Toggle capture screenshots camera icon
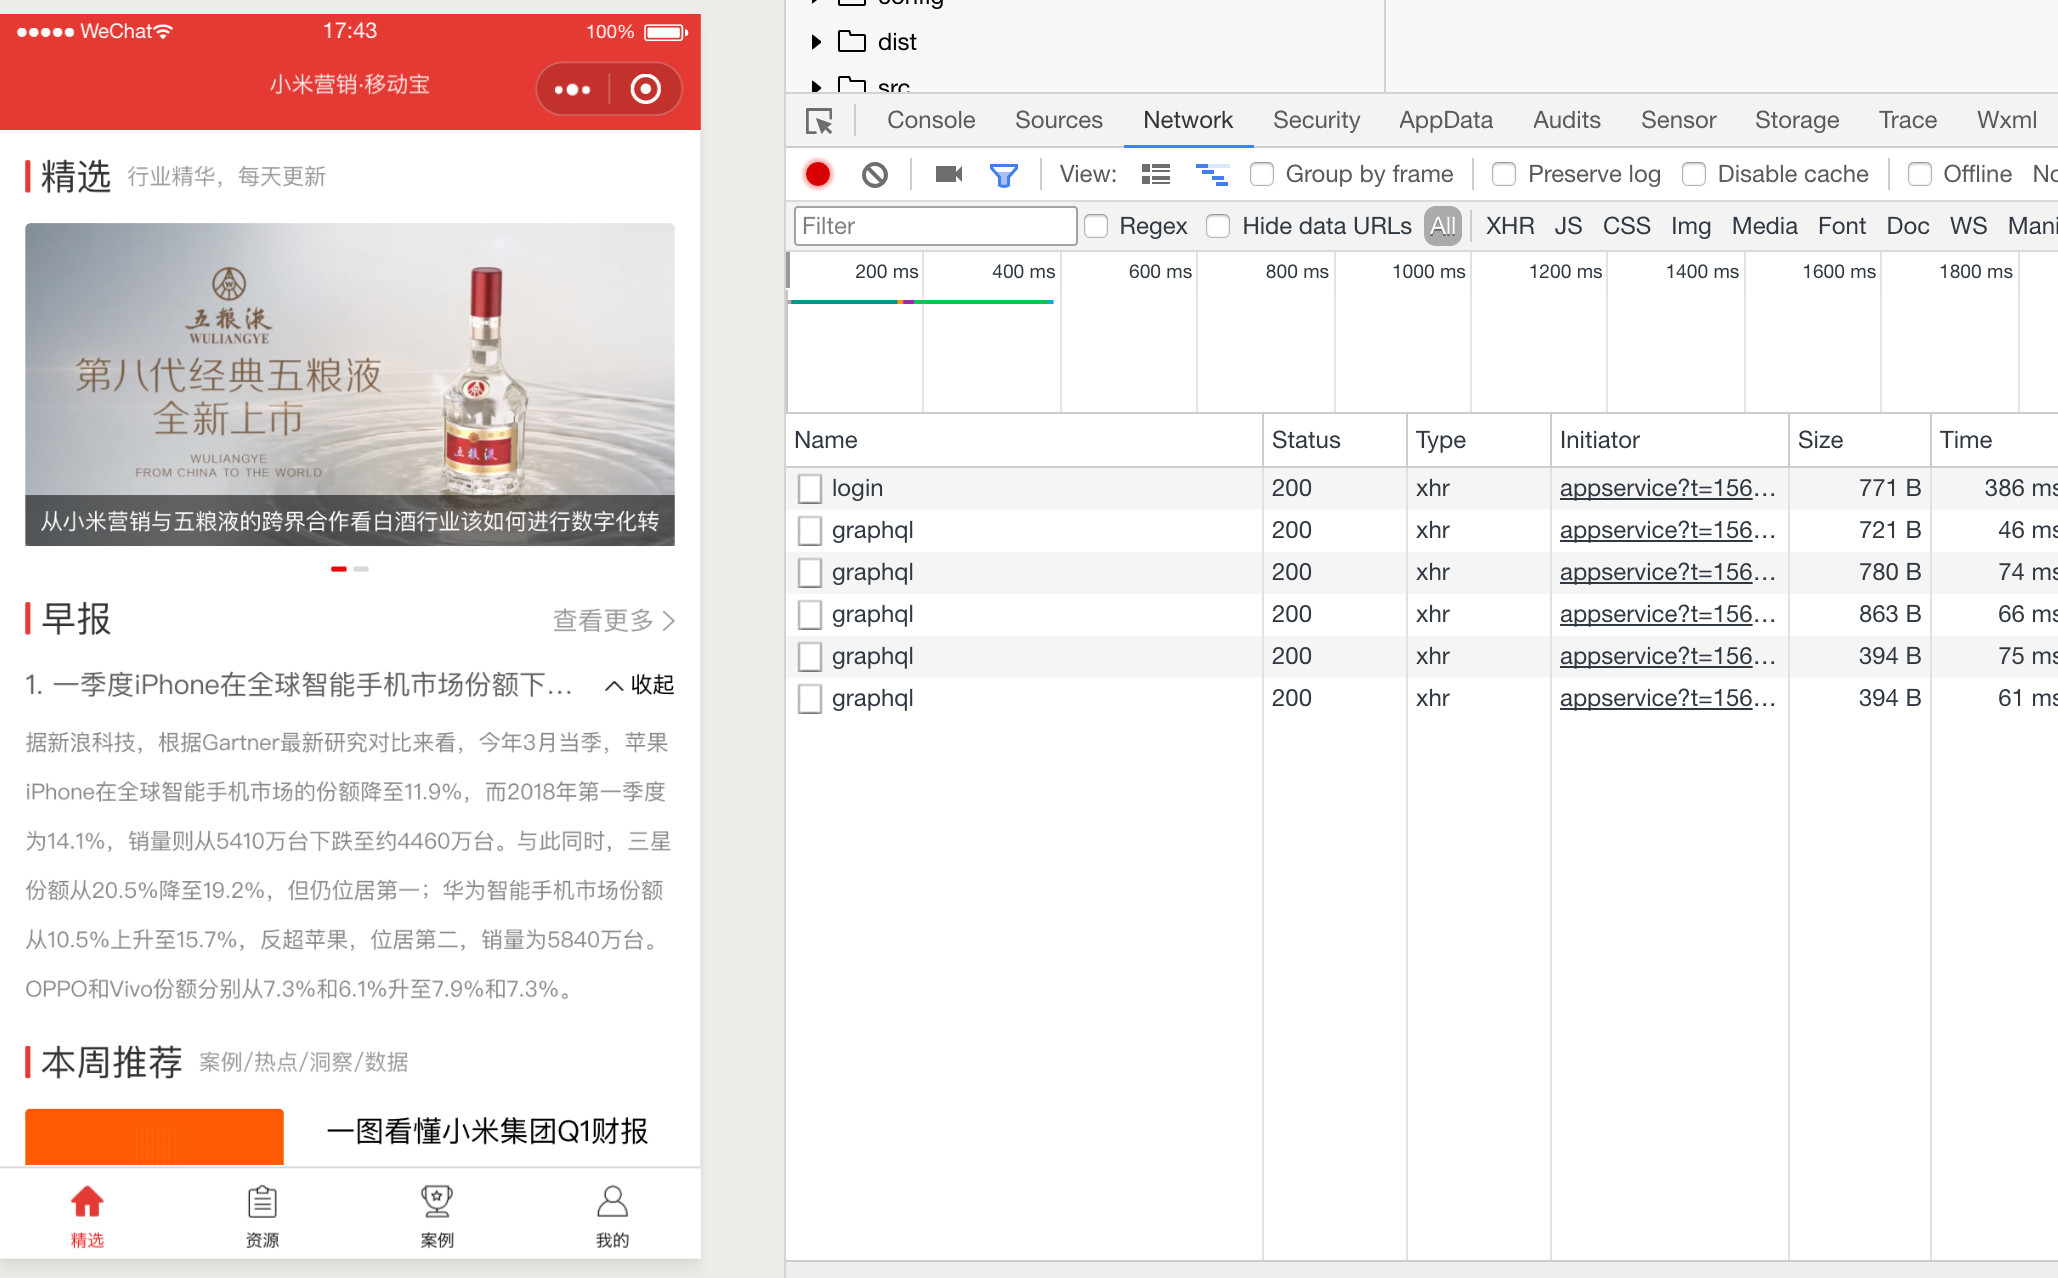Image resolution: width=2058 pixels, height=1278 pixels. pyautogui.click(x=948, y=174)
